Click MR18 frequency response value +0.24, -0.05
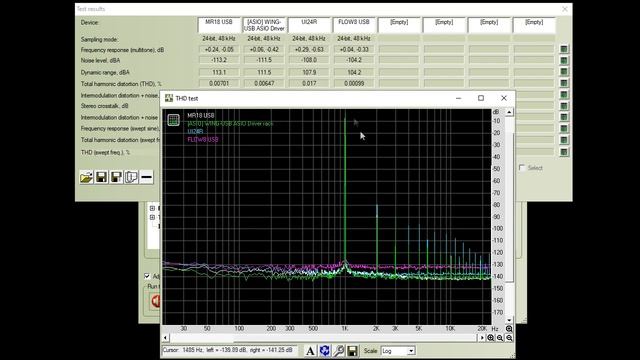Screen dimensions: 640x360 tap(219, 49)
